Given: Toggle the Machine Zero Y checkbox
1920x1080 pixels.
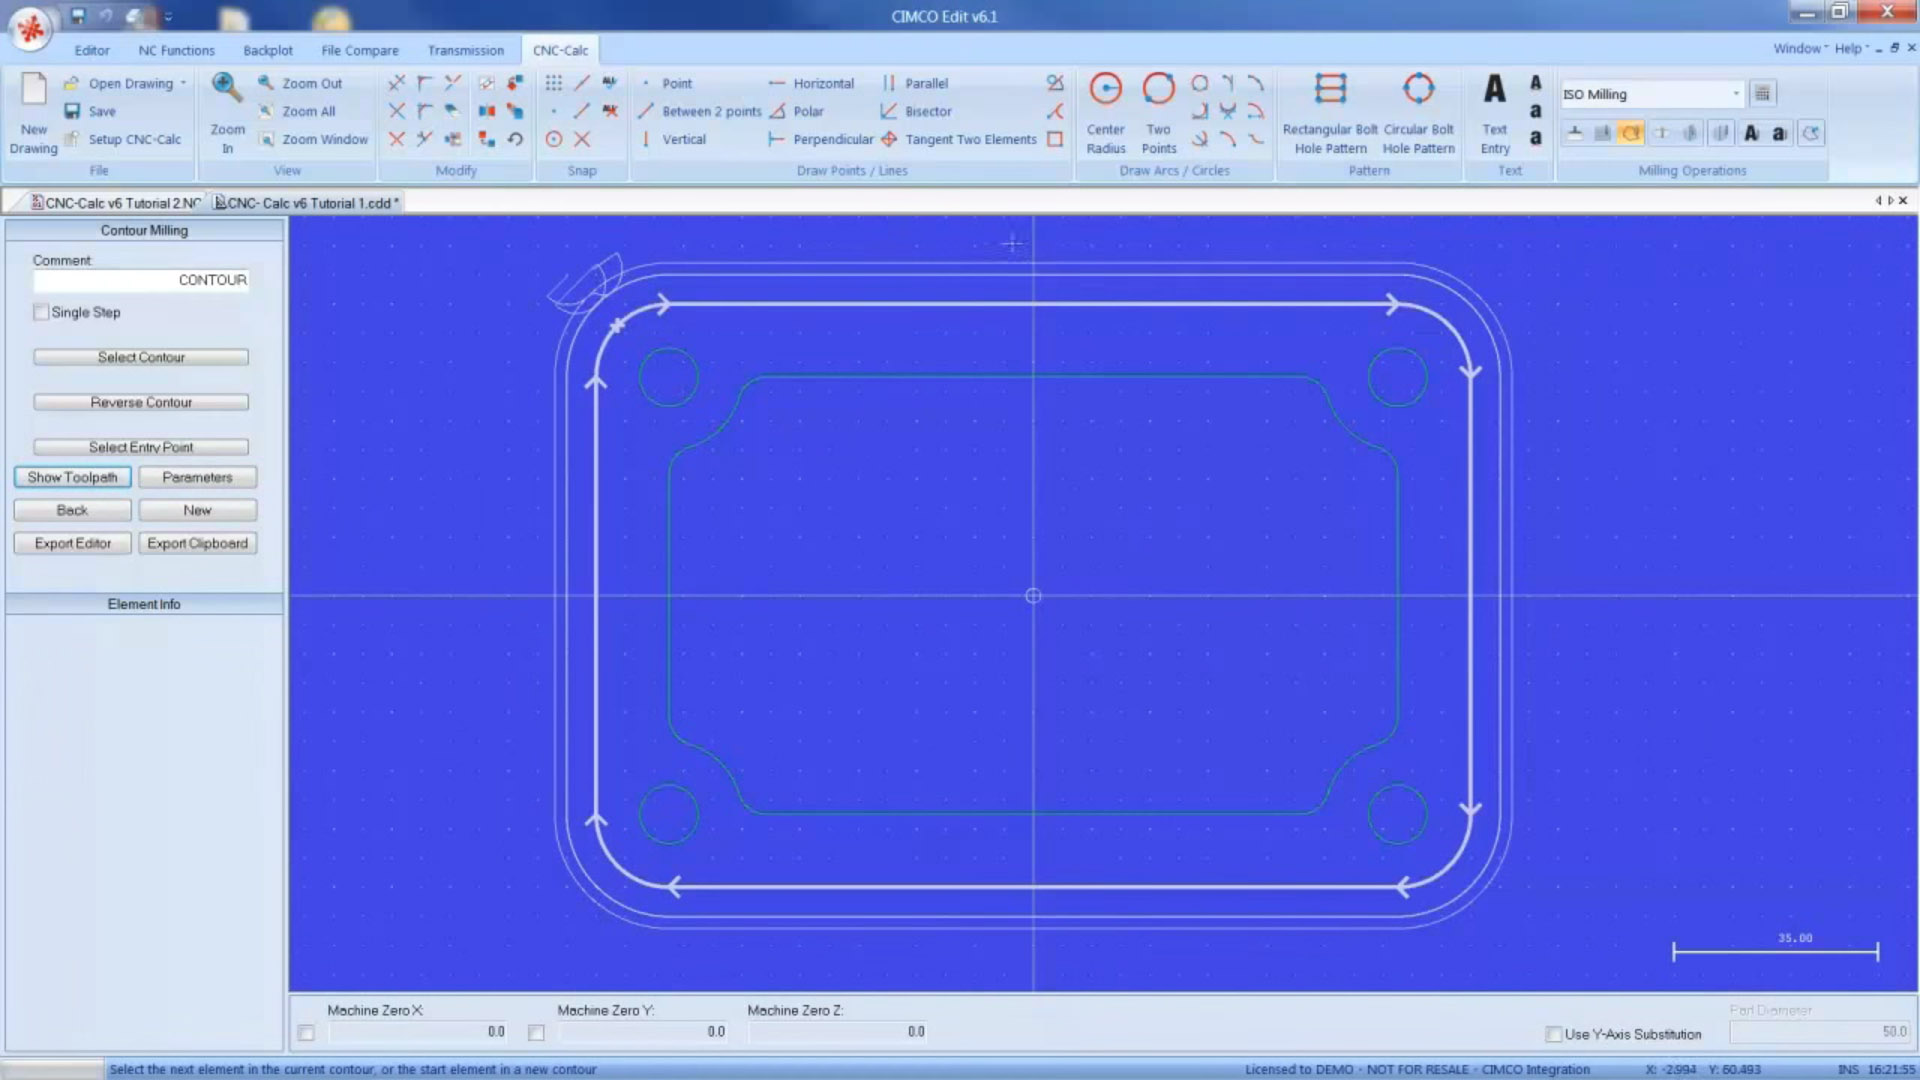Looking at the screenshot, I should [536, 1032].
